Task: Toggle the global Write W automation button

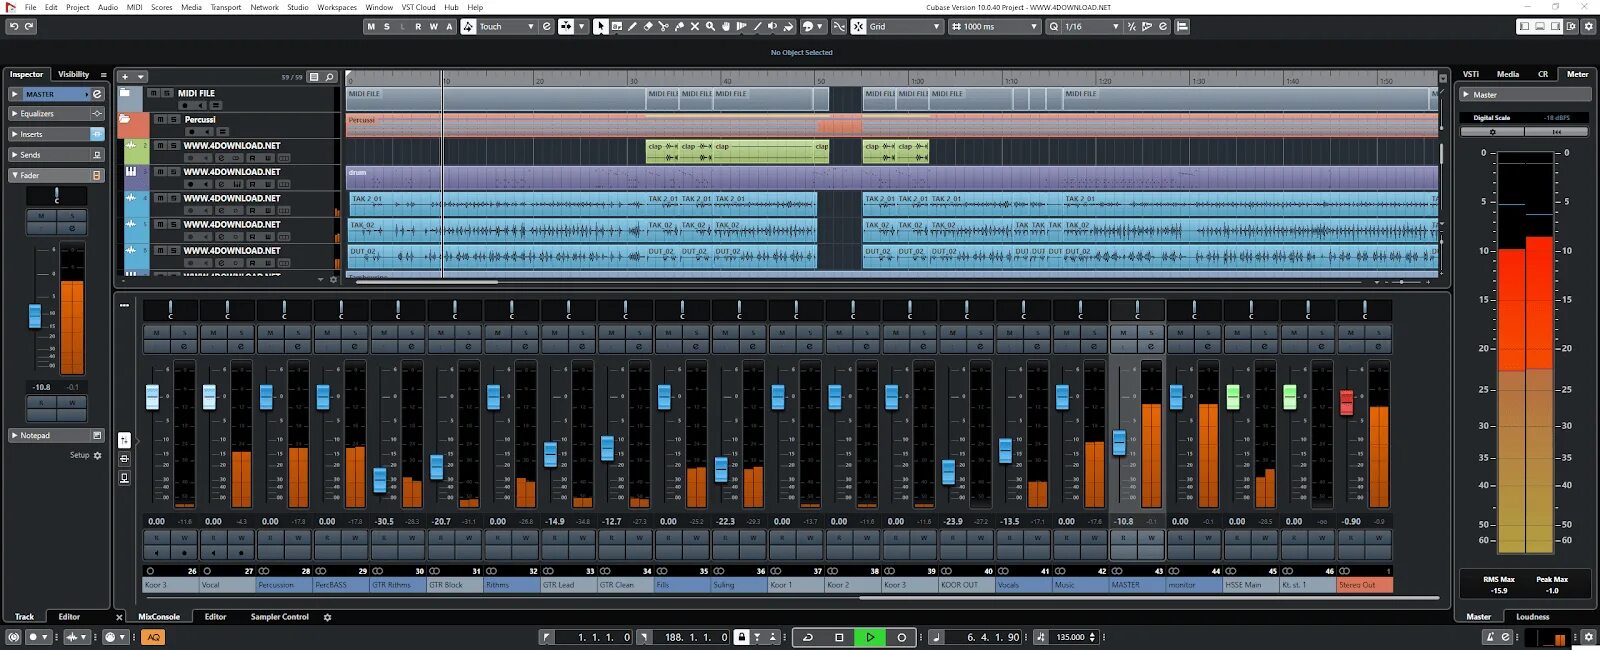Action: tap(433, 26)
